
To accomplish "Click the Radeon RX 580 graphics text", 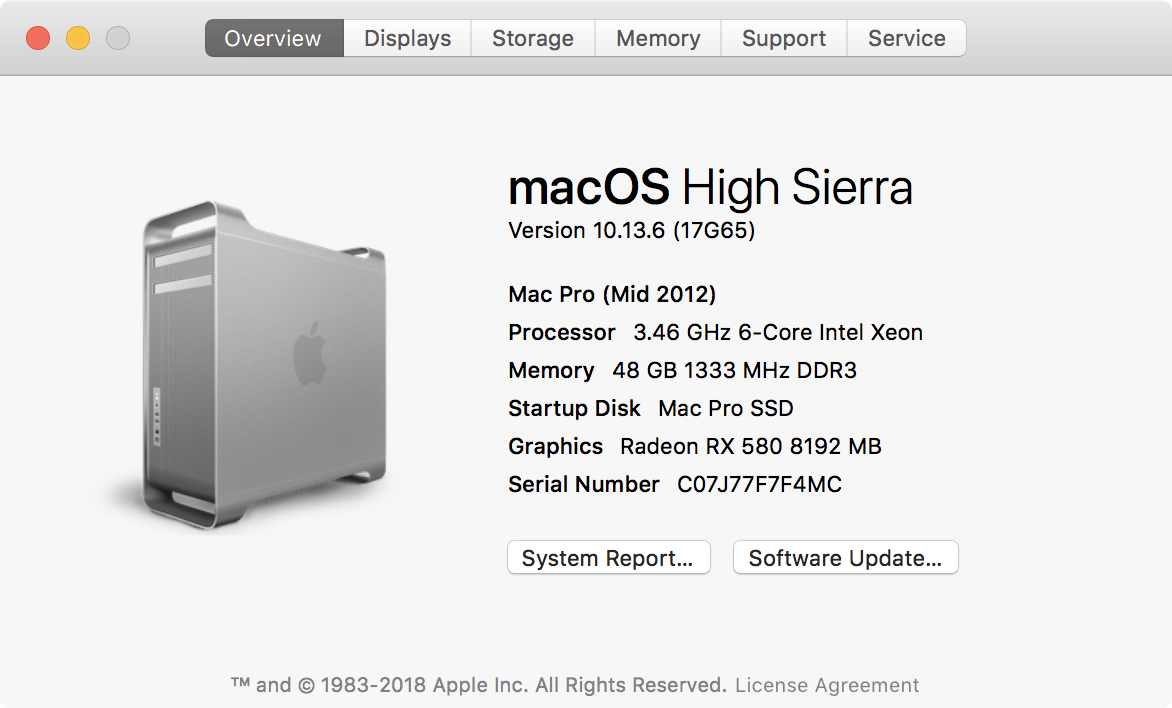I will [x=750, y=446].
